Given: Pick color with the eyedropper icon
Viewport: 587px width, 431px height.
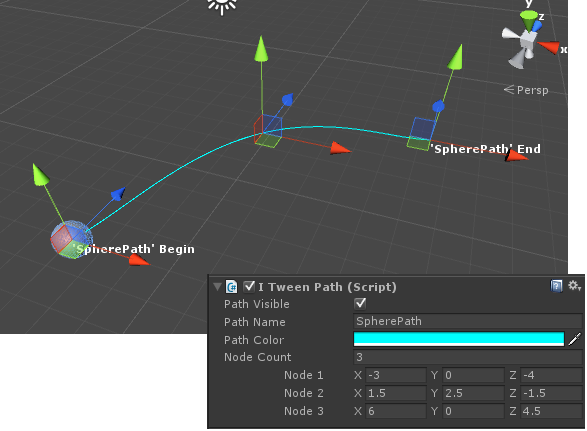Looking at the screenshot, I should point(575,339).
